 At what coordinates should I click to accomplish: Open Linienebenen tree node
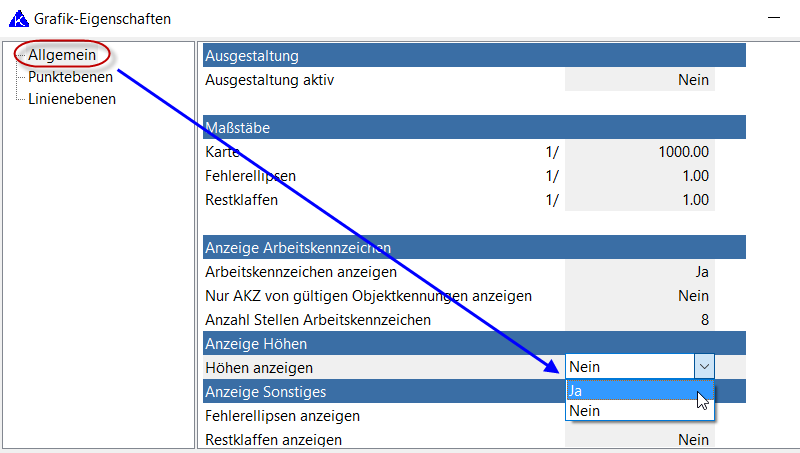point(72,99)
